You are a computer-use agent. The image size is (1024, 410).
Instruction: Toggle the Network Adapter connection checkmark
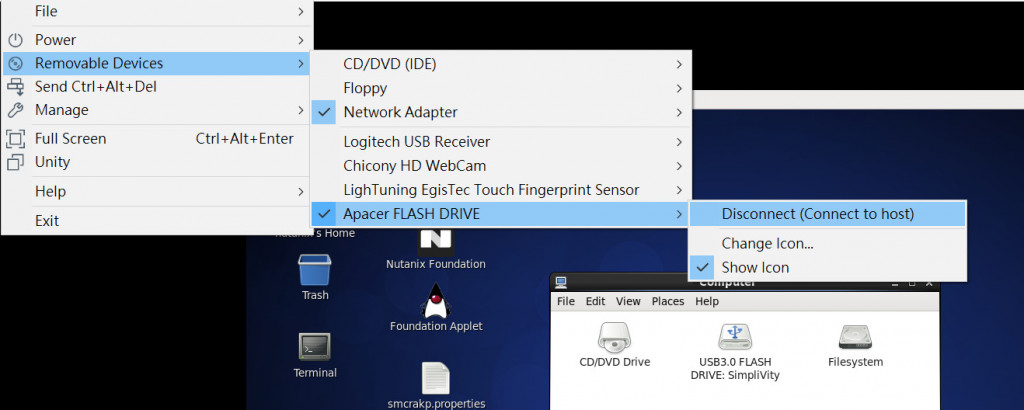(x=324, y=112)
